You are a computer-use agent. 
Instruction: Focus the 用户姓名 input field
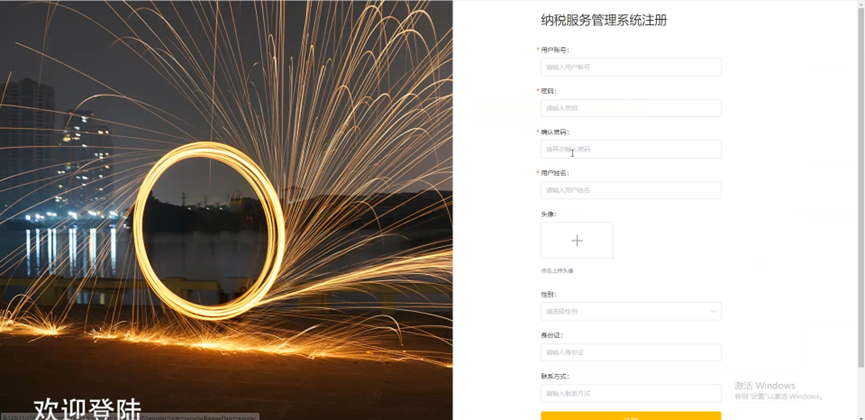tap(631, 190)
